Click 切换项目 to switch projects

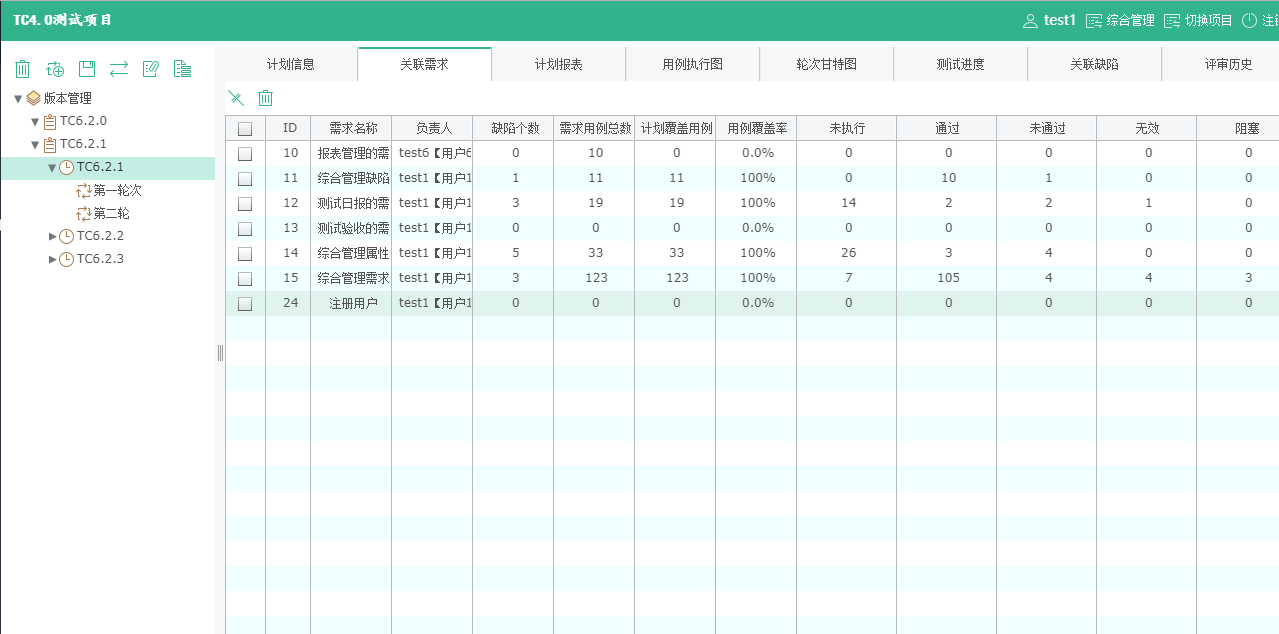click(1198, 21)
